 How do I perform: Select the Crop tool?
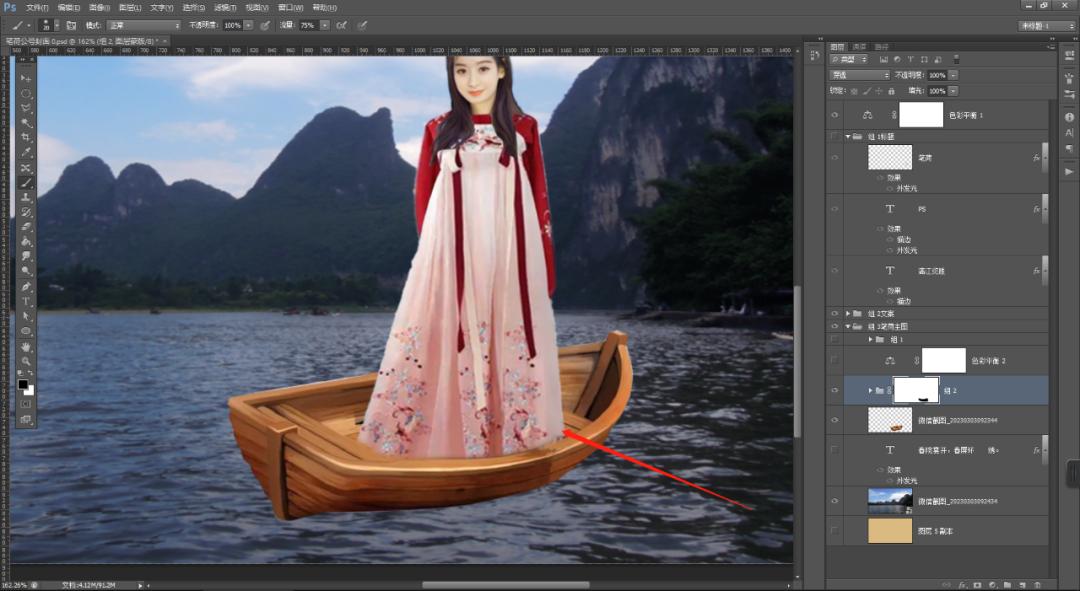click(x=25, y=138)
